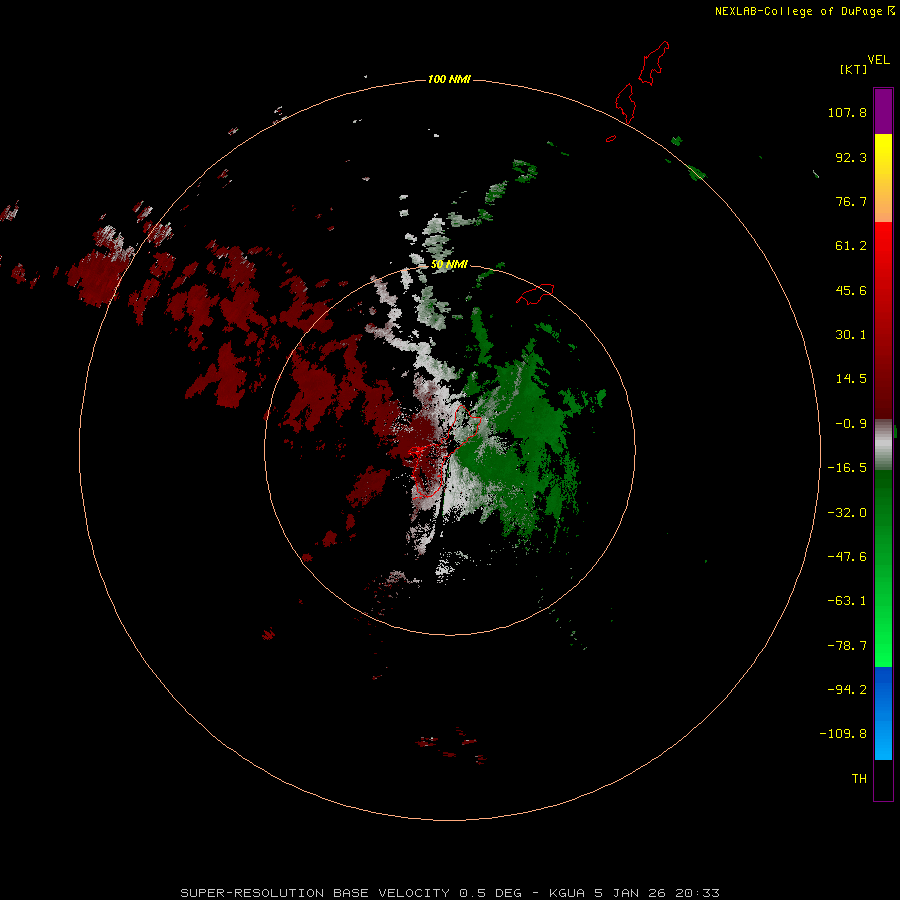Viewport: 900px width, 900px height.
Task: Click the -32.0 velocity scale value
Action: tap(847, 513)
